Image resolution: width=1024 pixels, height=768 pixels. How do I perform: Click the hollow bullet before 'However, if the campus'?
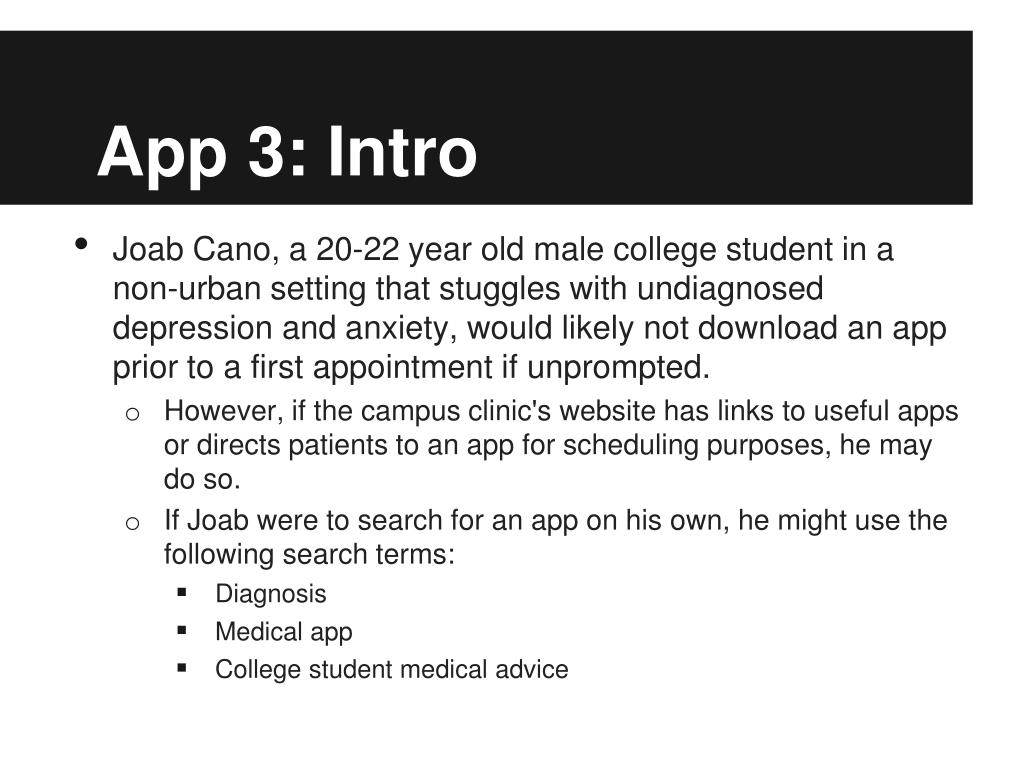tap(132, 414)
